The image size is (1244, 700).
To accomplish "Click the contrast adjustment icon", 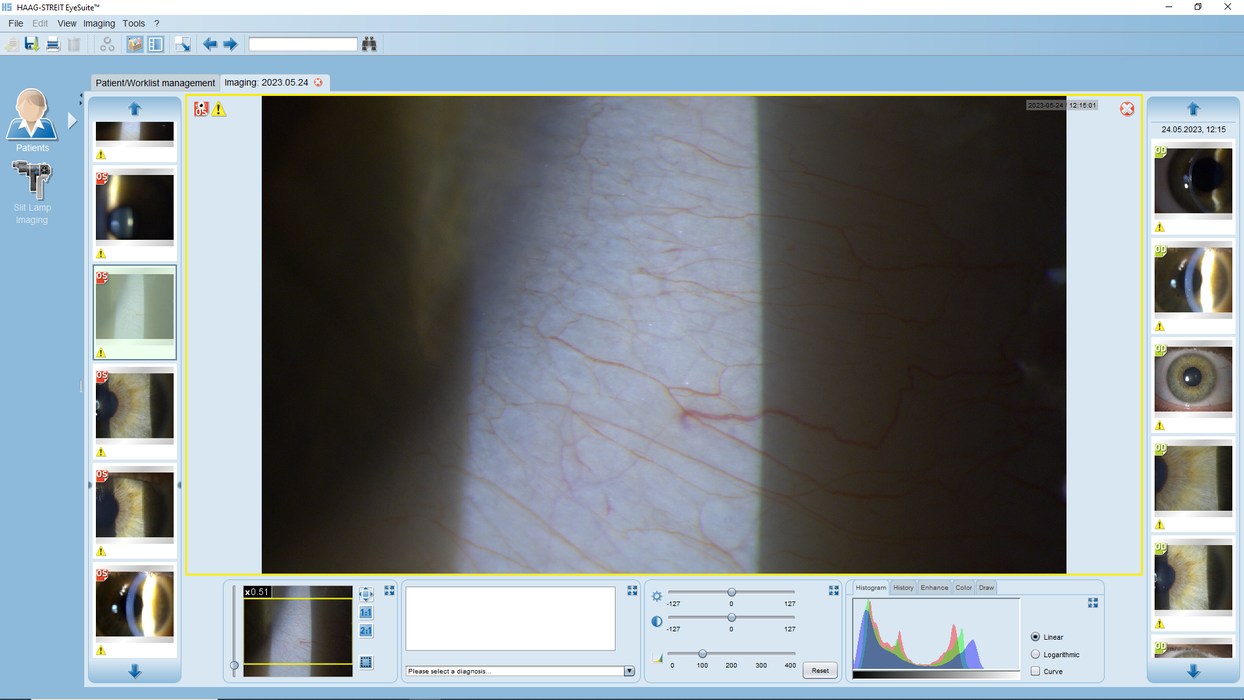I will click(x=656, y=620).
